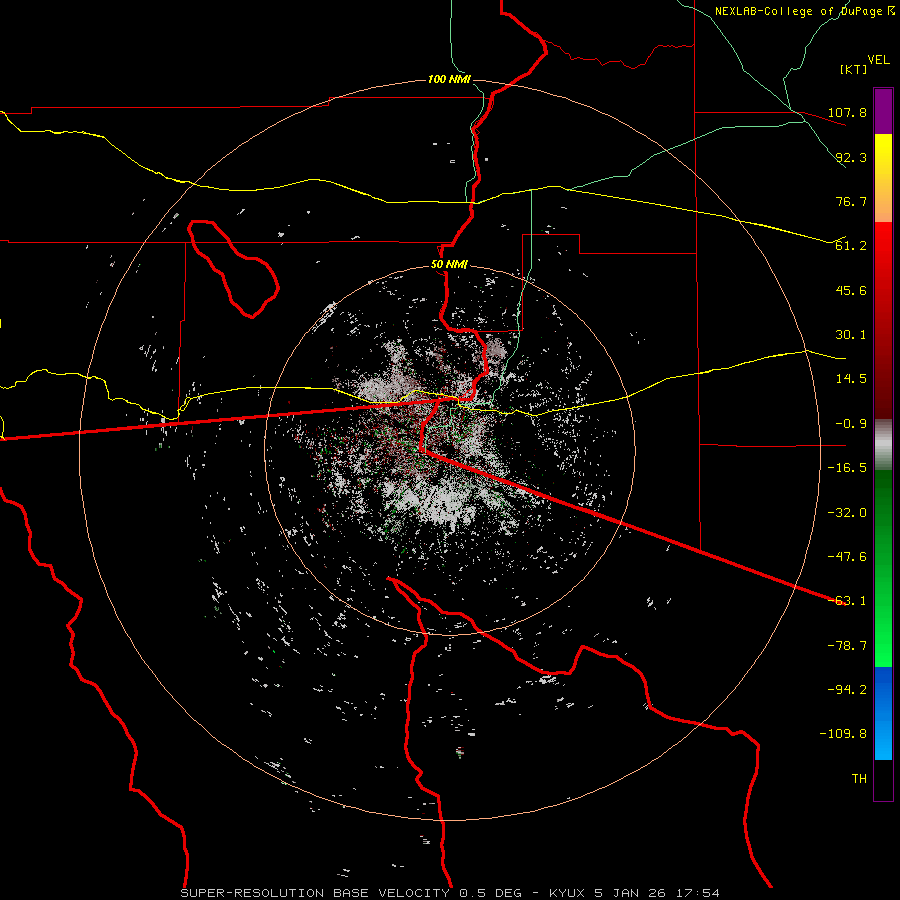Click the 14.5 velocity legend value

tap(851, 379)
